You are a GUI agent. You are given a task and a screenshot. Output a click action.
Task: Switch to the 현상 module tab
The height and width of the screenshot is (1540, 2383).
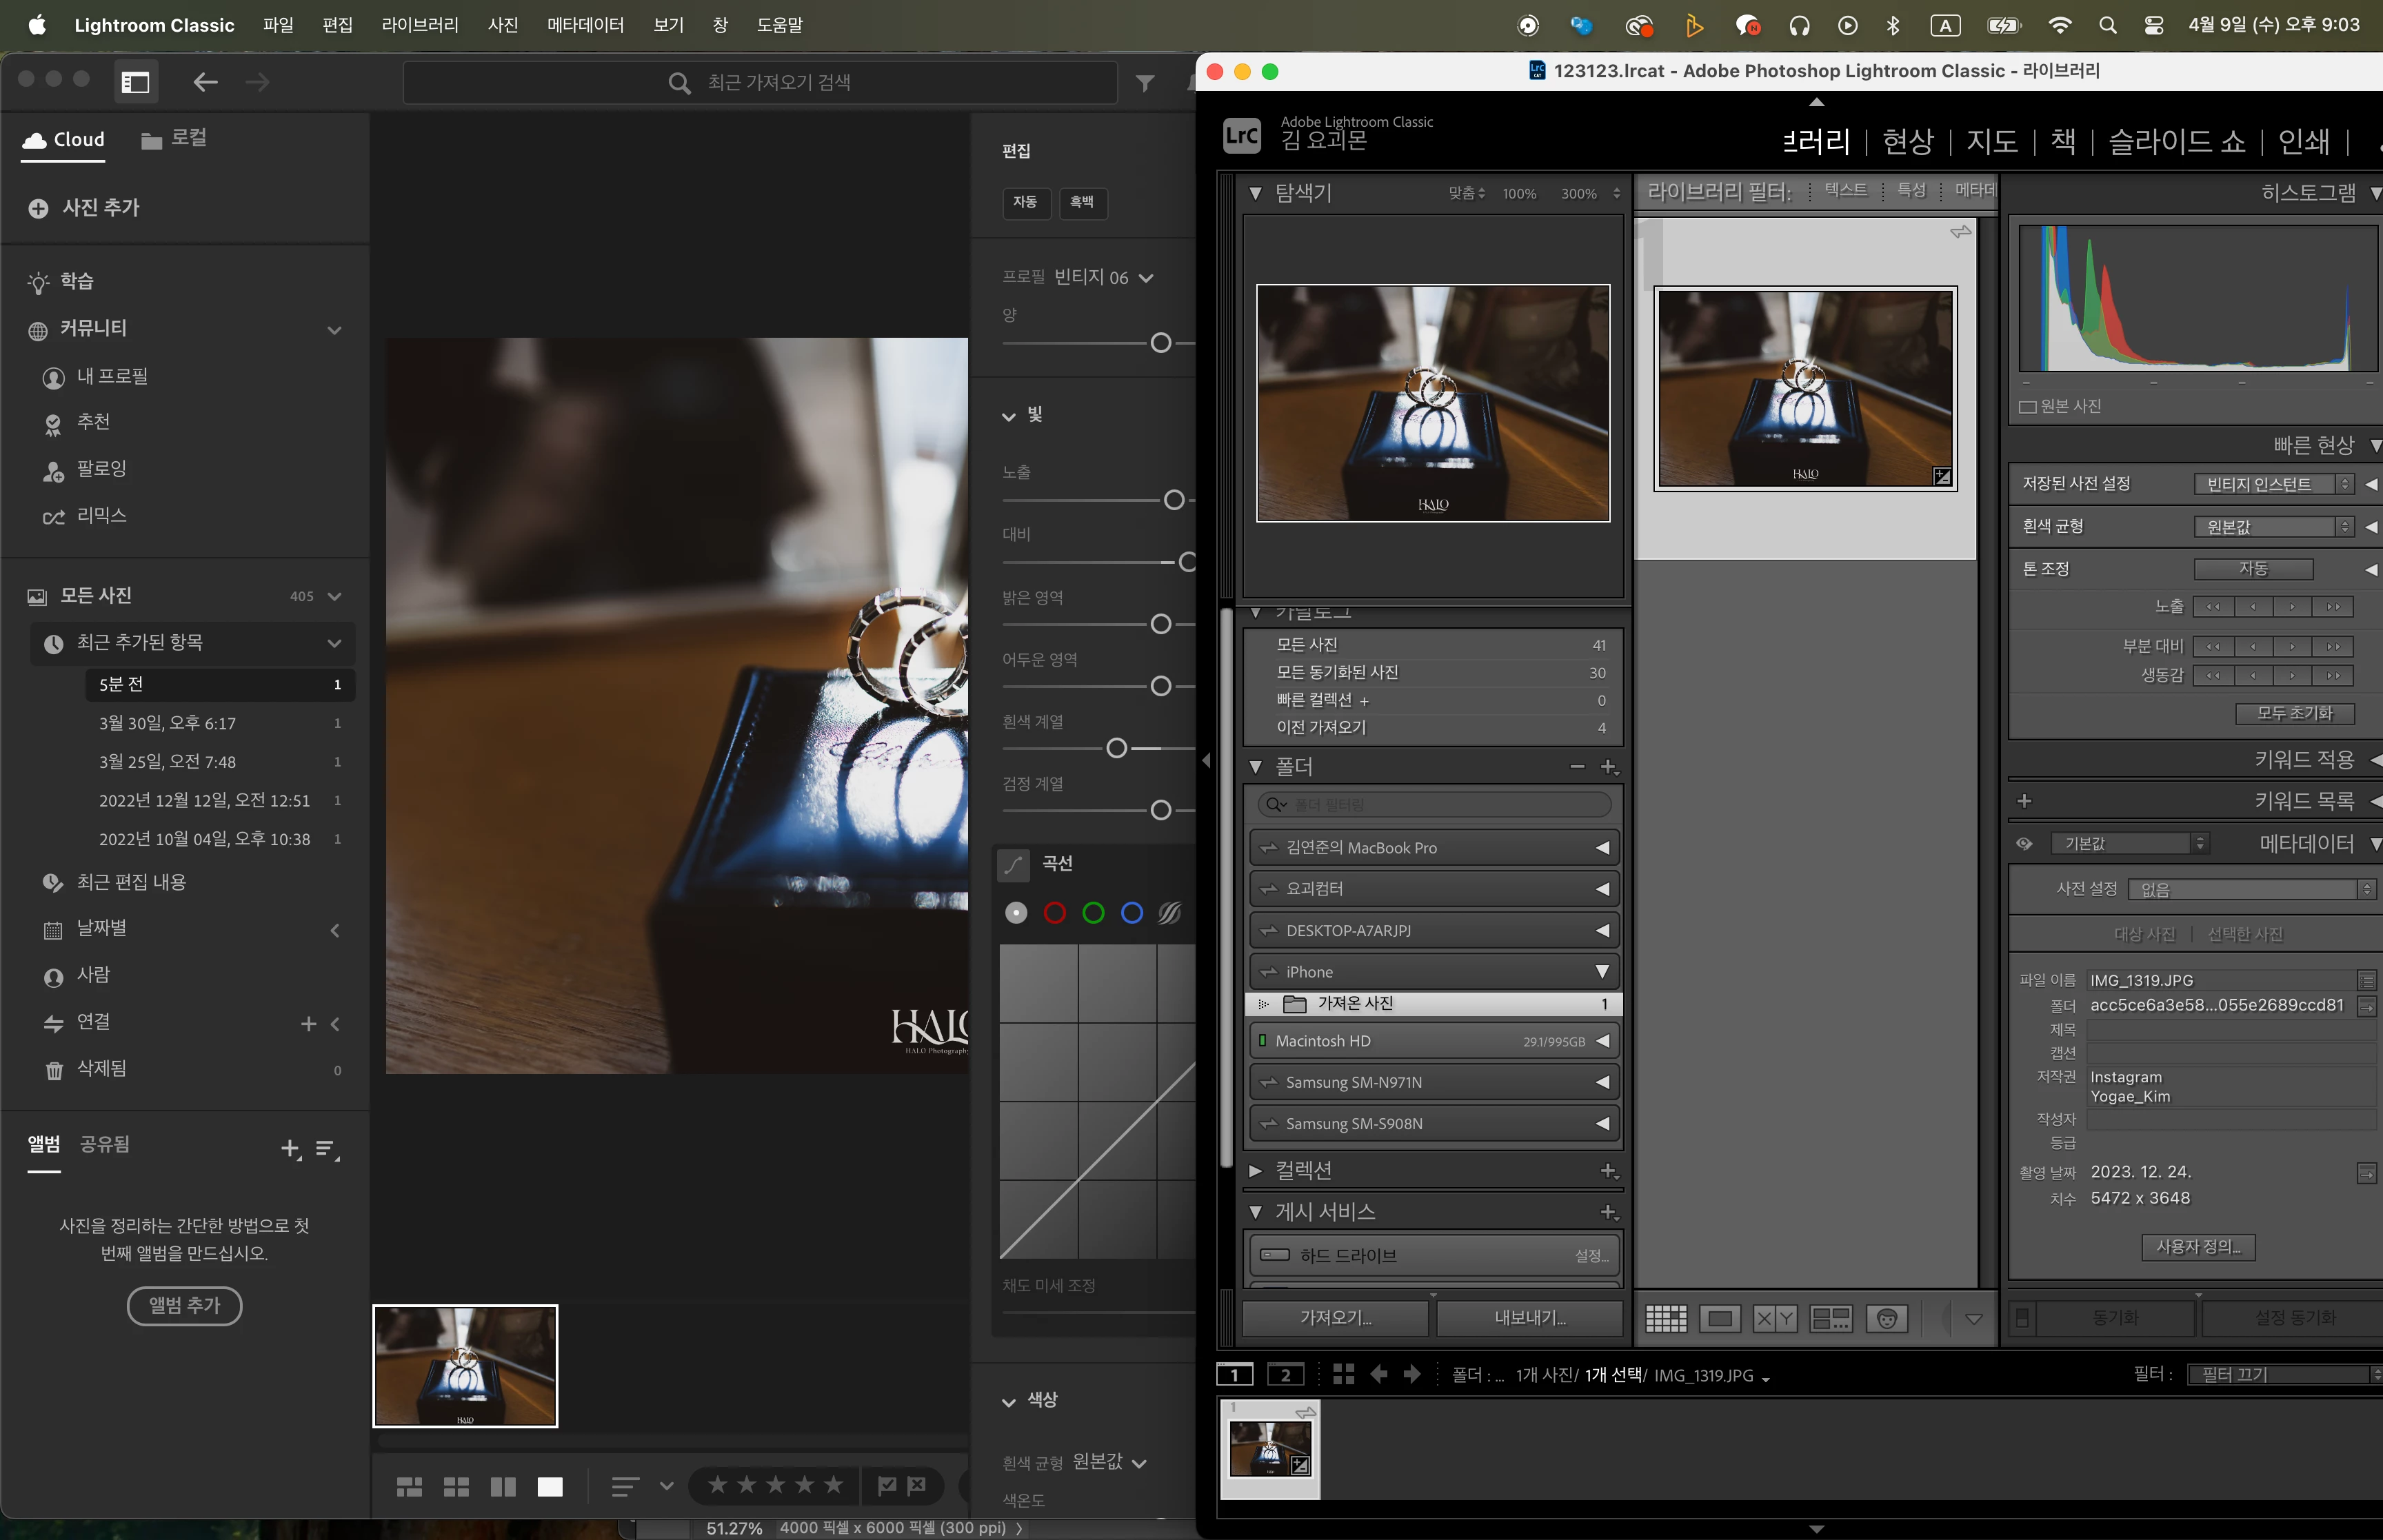[1907, 141]
